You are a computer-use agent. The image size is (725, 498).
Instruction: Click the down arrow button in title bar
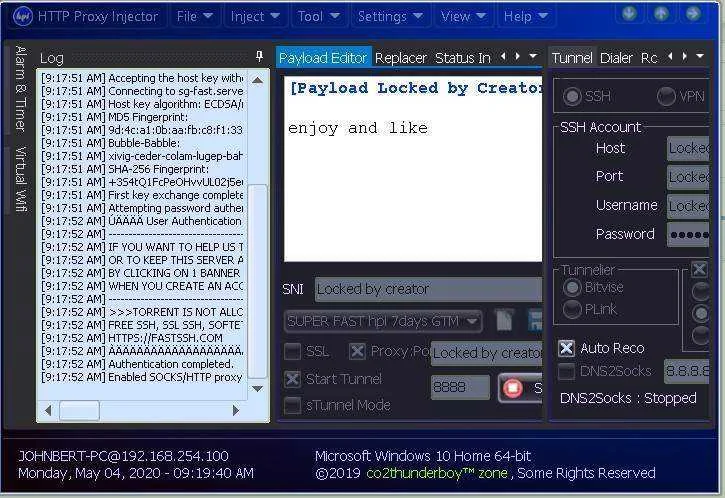click(629, 14)
